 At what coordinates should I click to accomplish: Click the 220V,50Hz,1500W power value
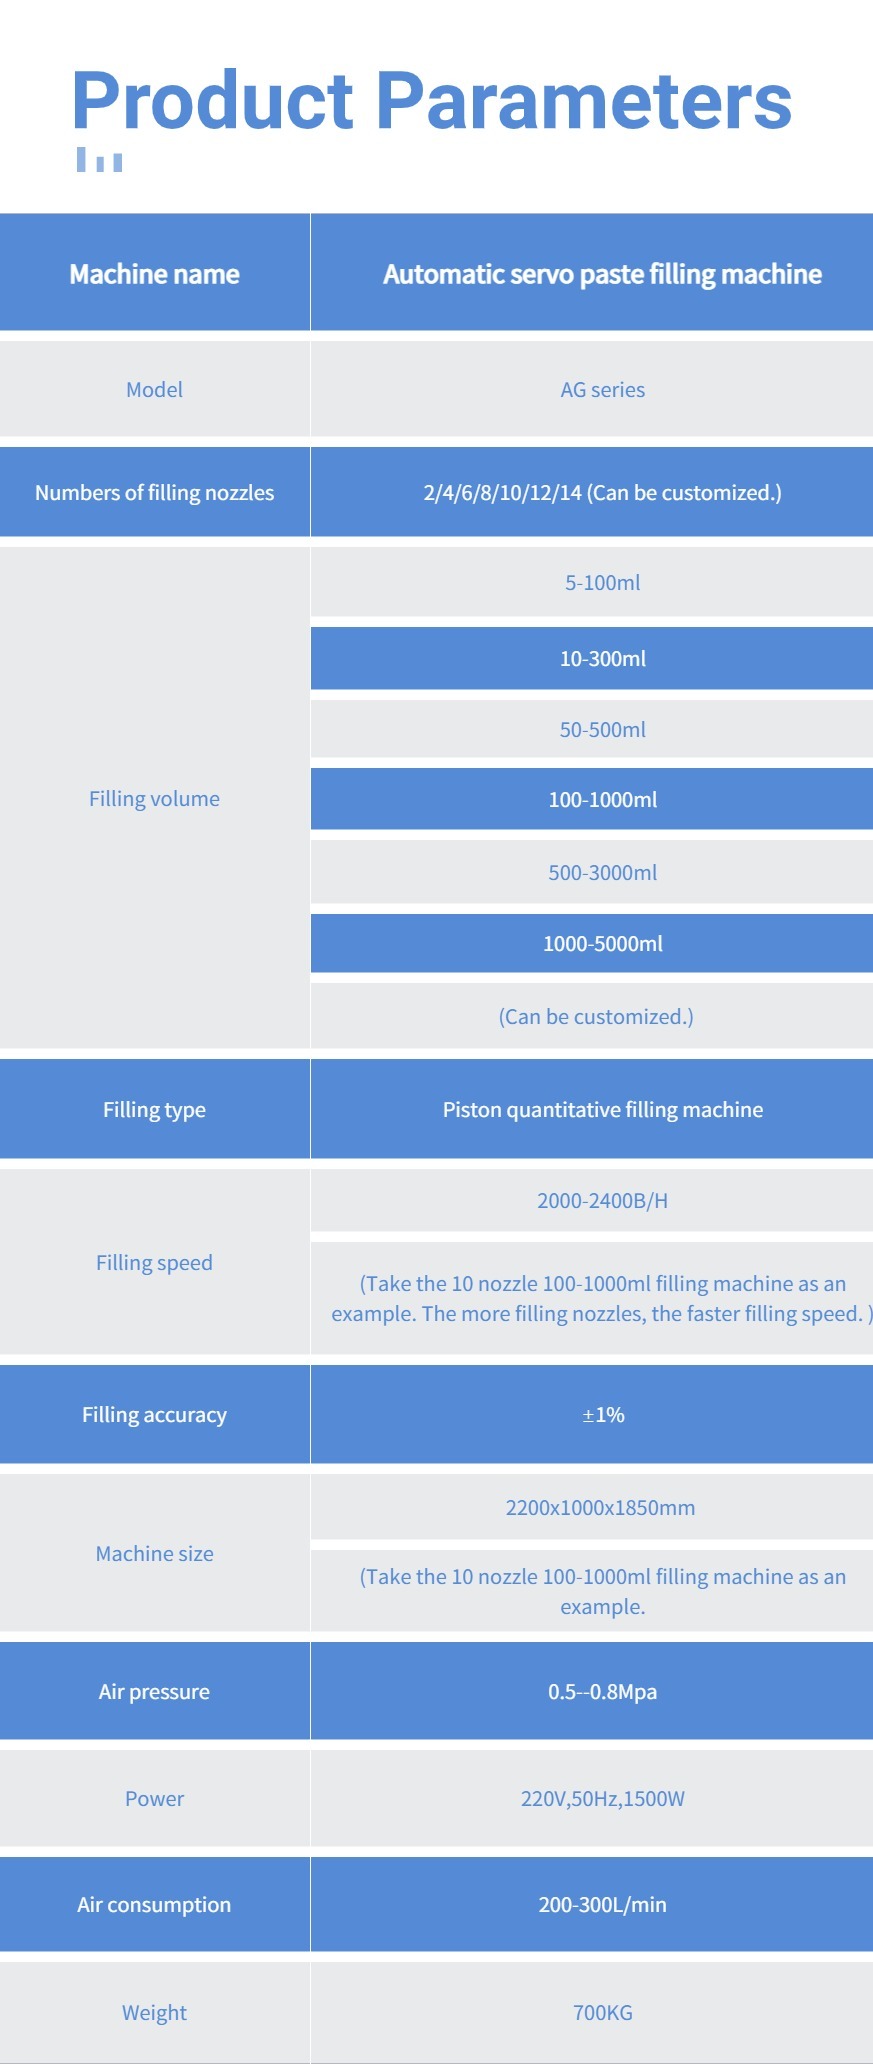[602, 1798]
